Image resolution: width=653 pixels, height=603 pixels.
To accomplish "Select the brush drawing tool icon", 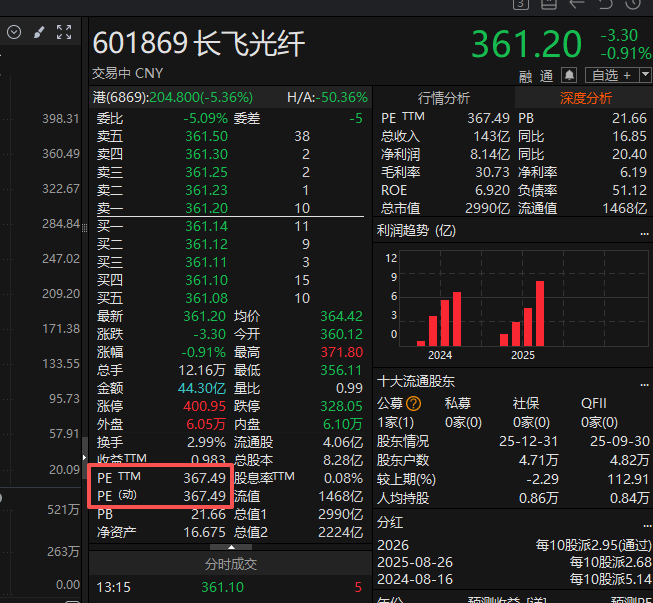I will [x=39, y=32].
